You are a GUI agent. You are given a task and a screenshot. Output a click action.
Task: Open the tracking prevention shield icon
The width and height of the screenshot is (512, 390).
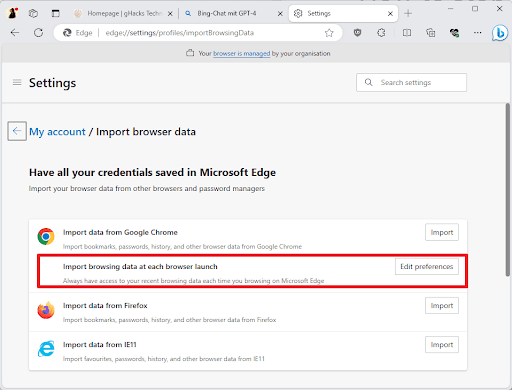358,33
